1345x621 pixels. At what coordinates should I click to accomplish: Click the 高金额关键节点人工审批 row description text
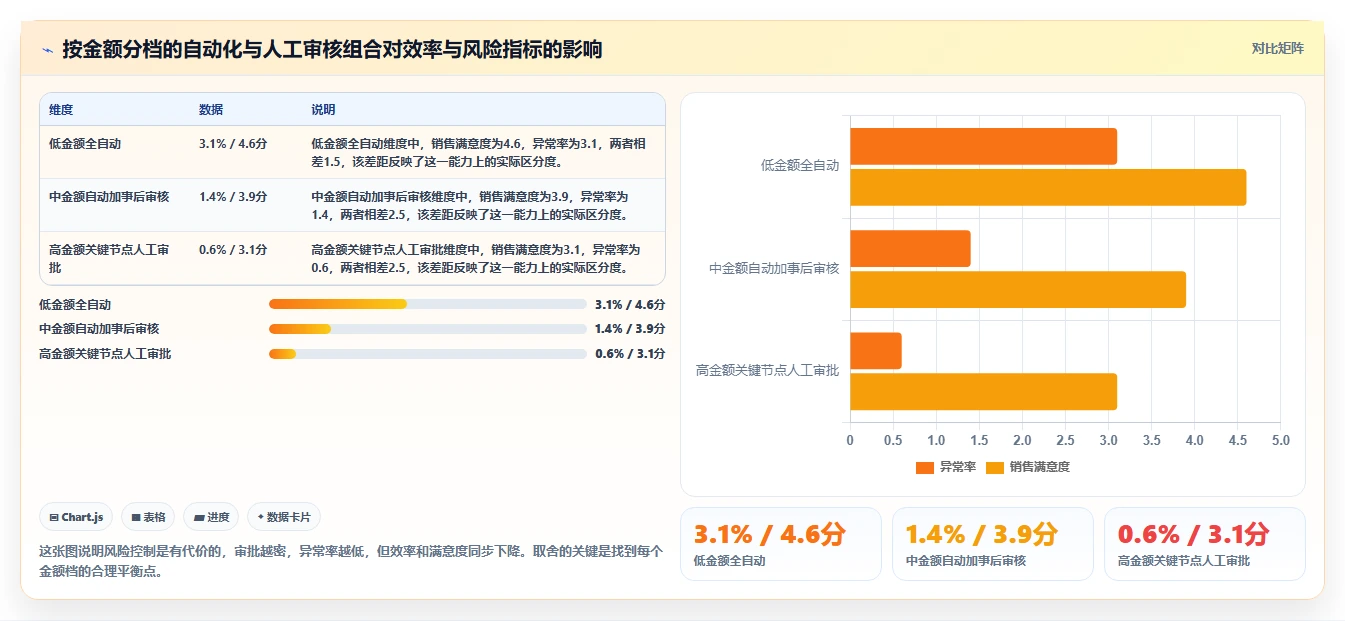[476, 259]
